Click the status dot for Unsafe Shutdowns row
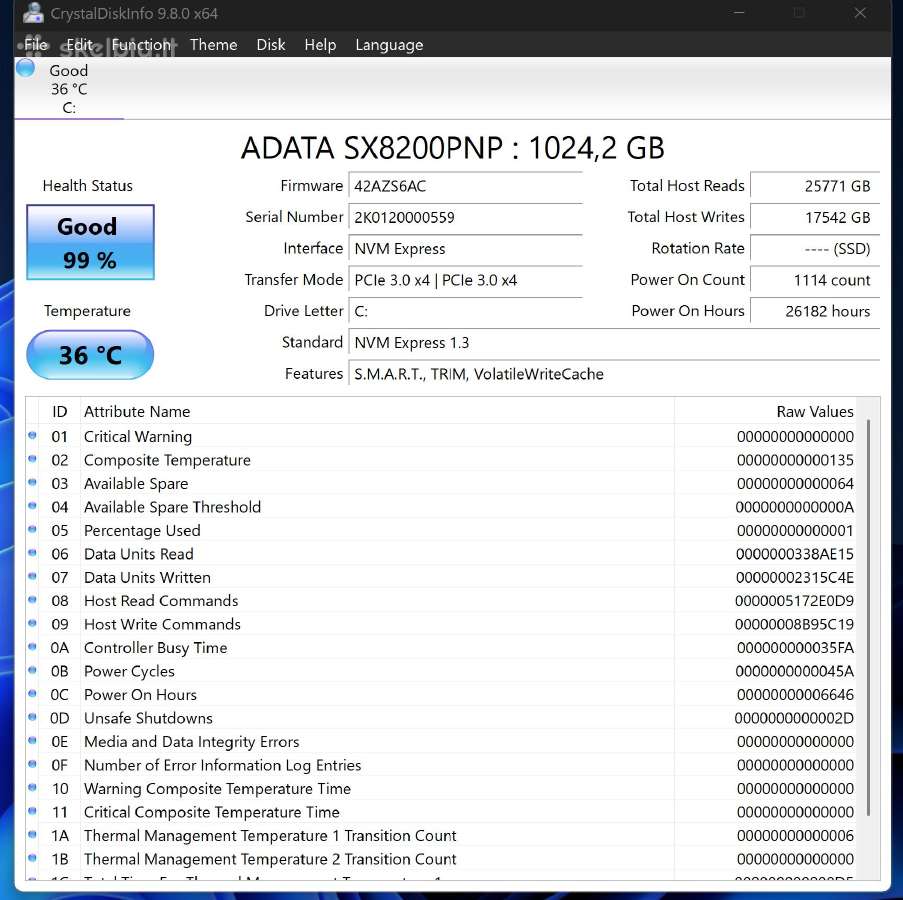The width and height of the screenshot is (903, 900). 32,717
